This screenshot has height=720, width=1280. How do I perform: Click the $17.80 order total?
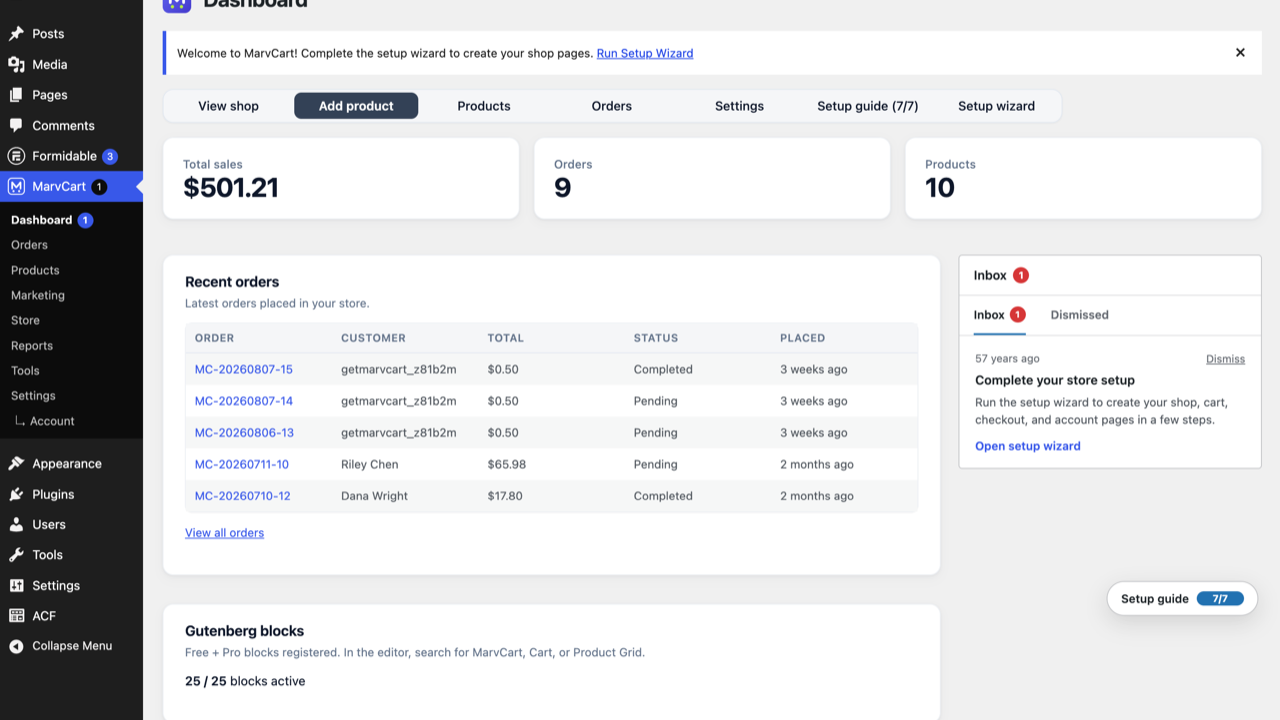click(x=505, y=496)
